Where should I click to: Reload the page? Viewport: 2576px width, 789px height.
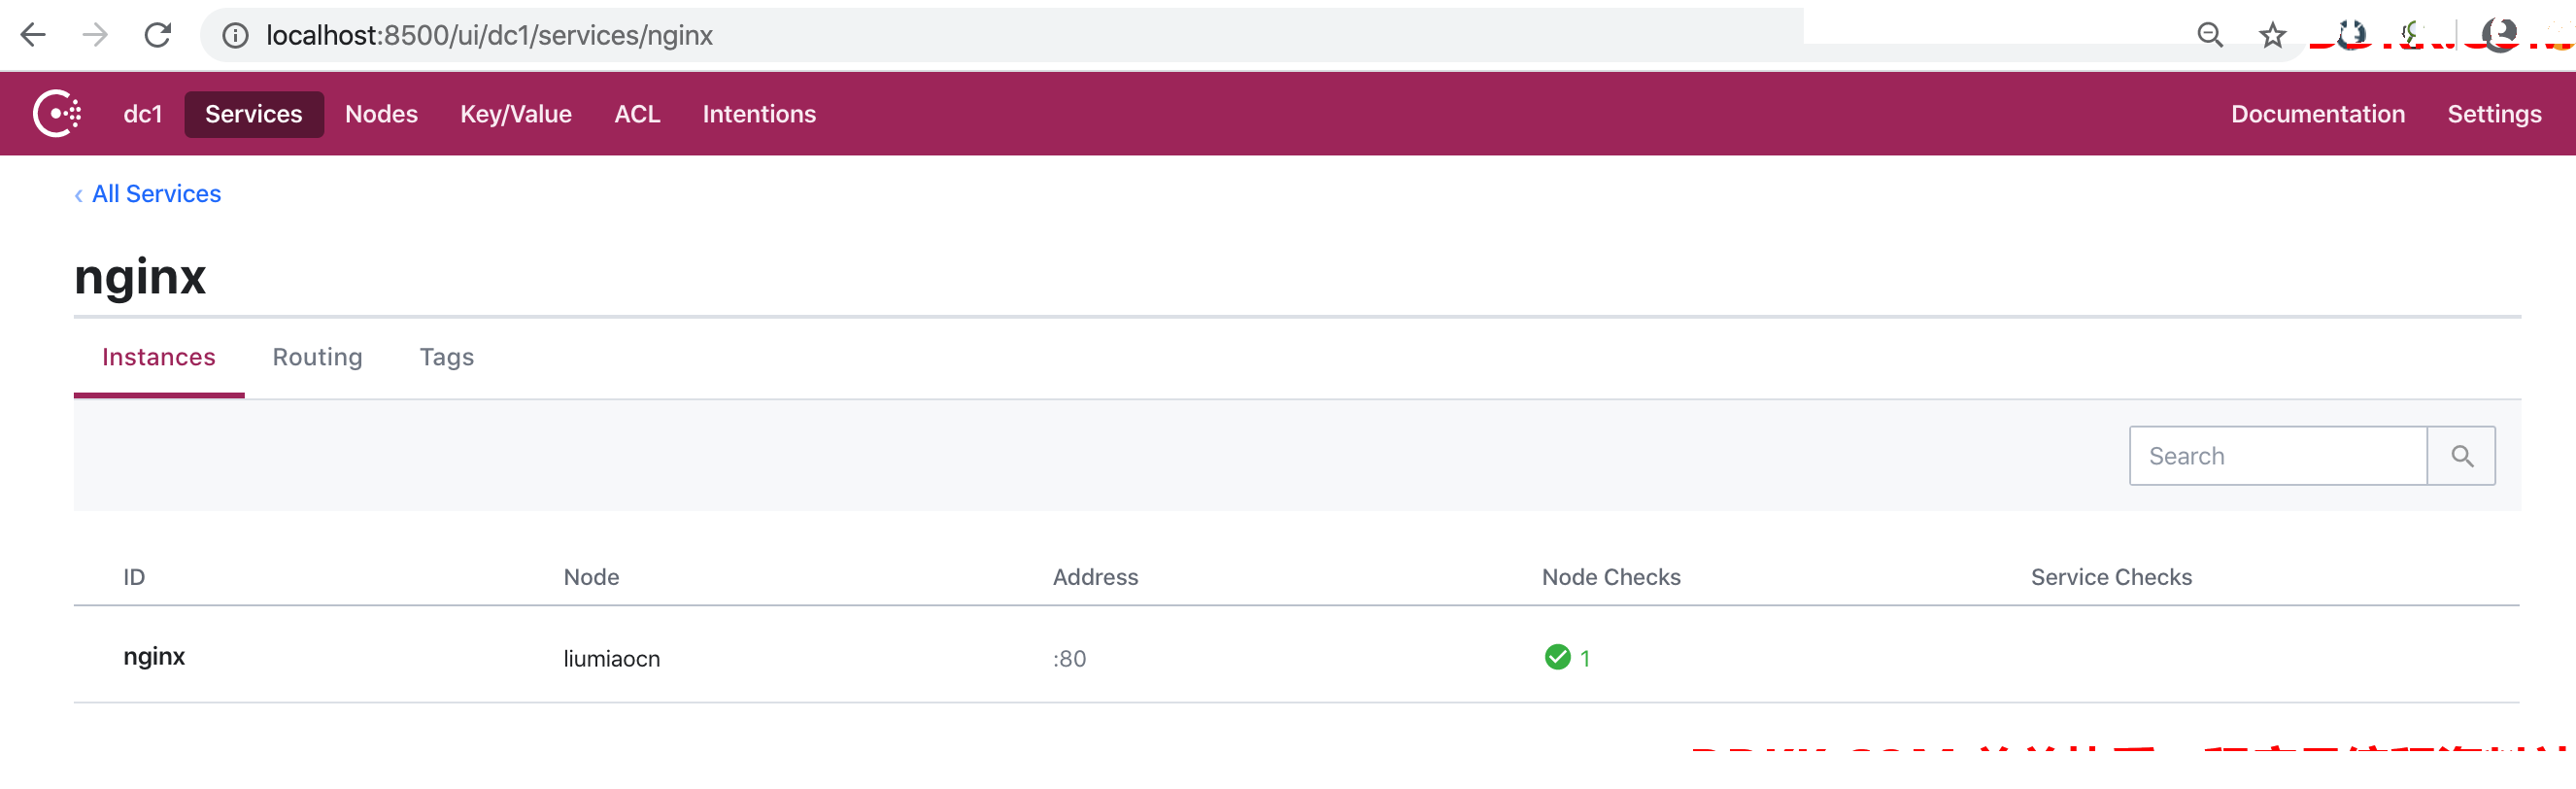(158, 35)
